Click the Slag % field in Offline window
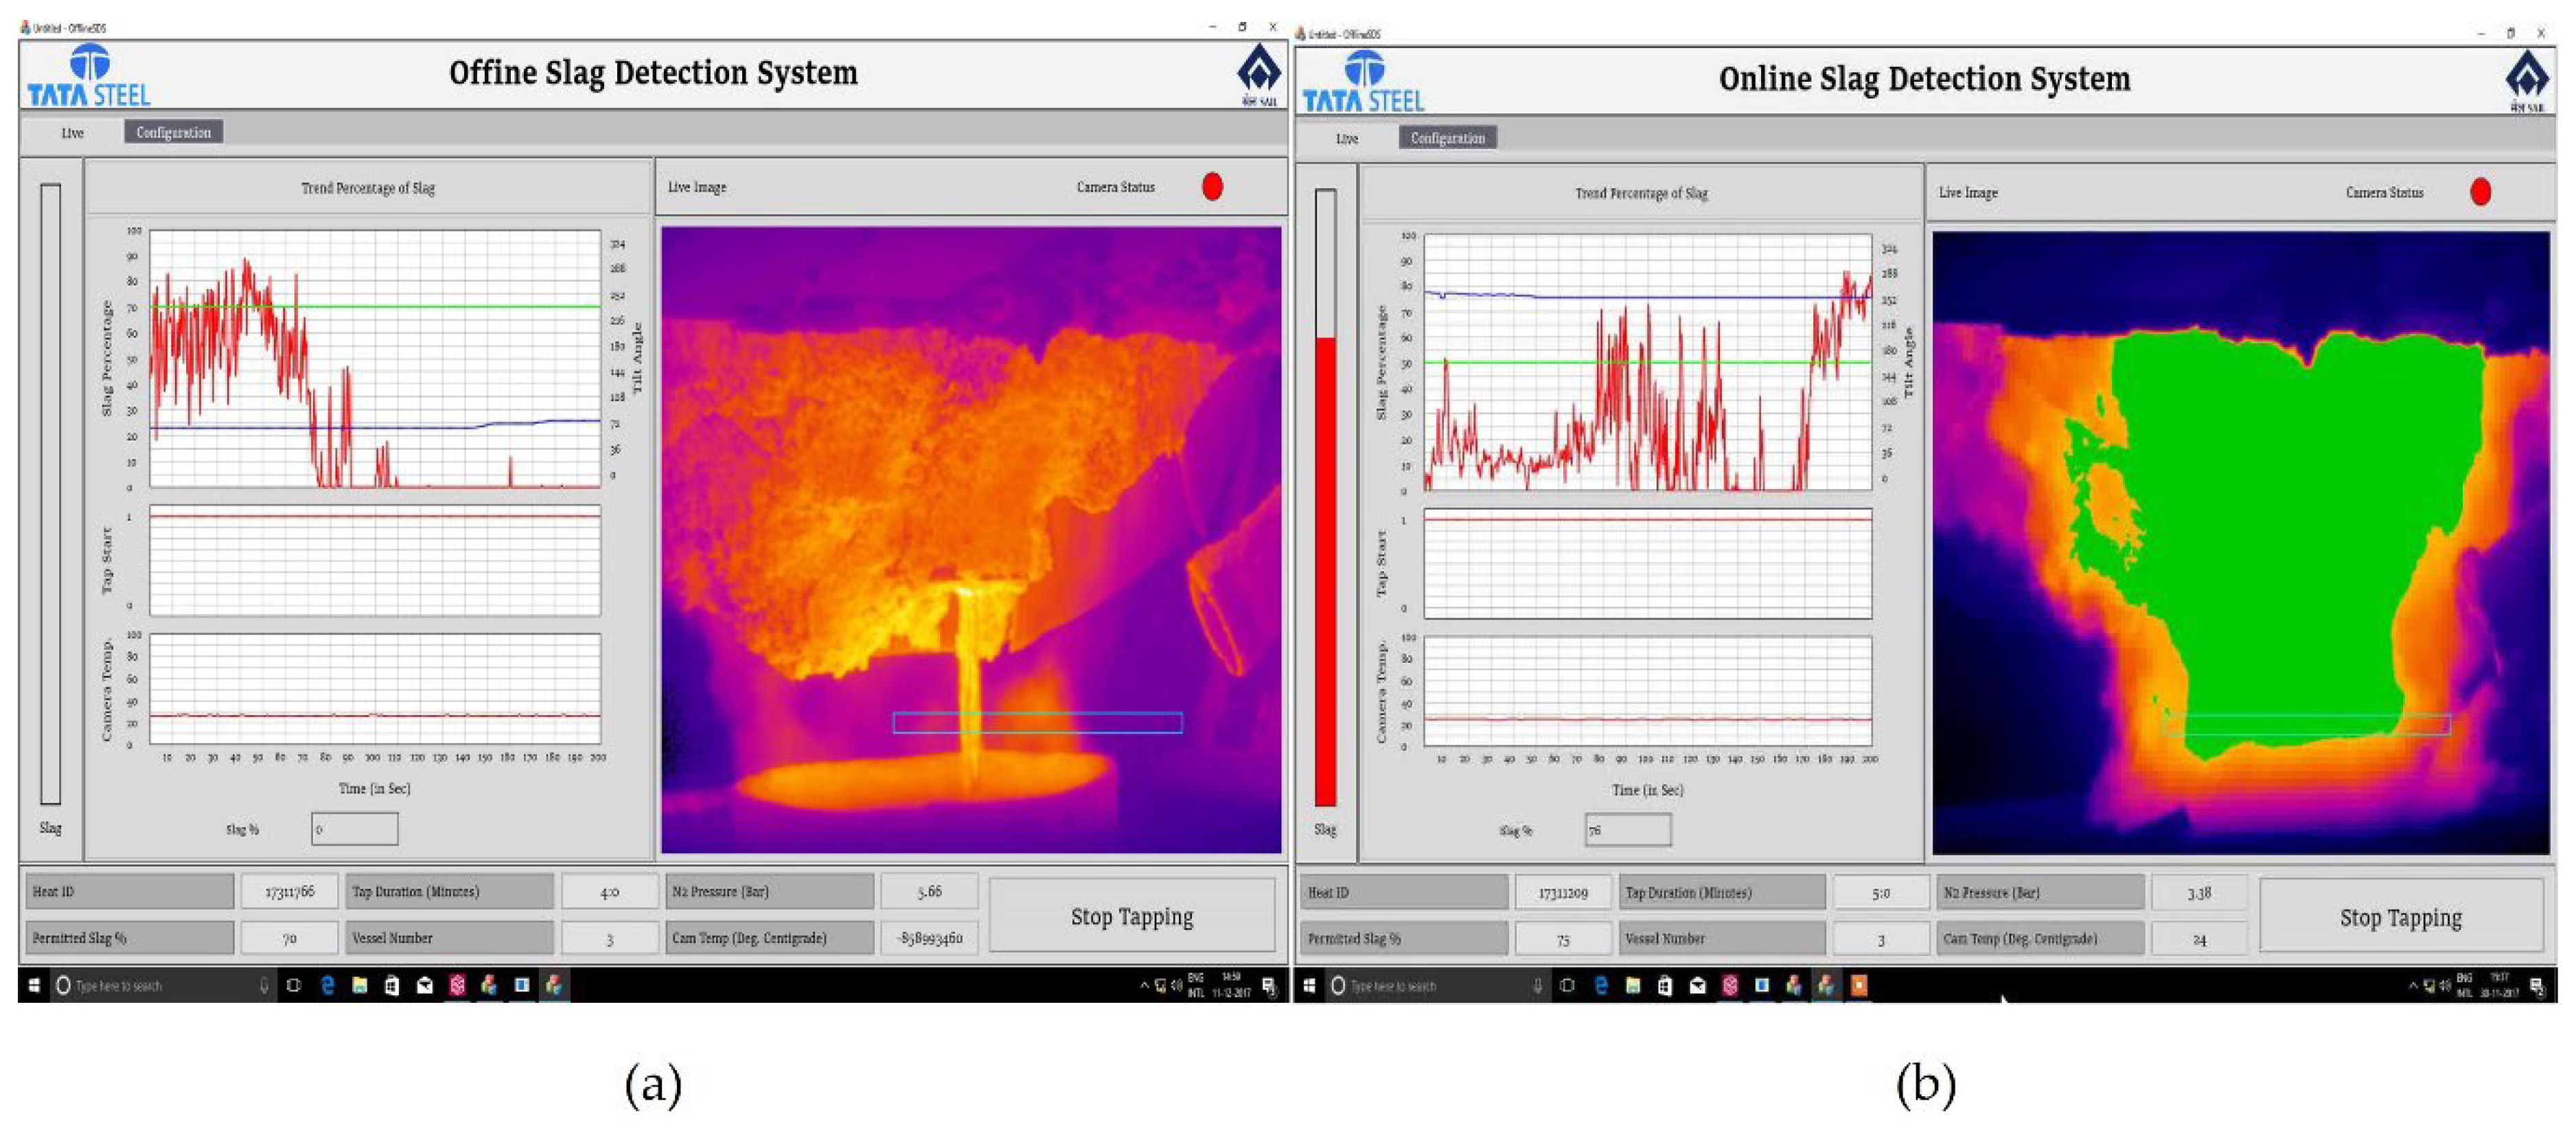This screenshot has height=1134, width=2576. 354,828
